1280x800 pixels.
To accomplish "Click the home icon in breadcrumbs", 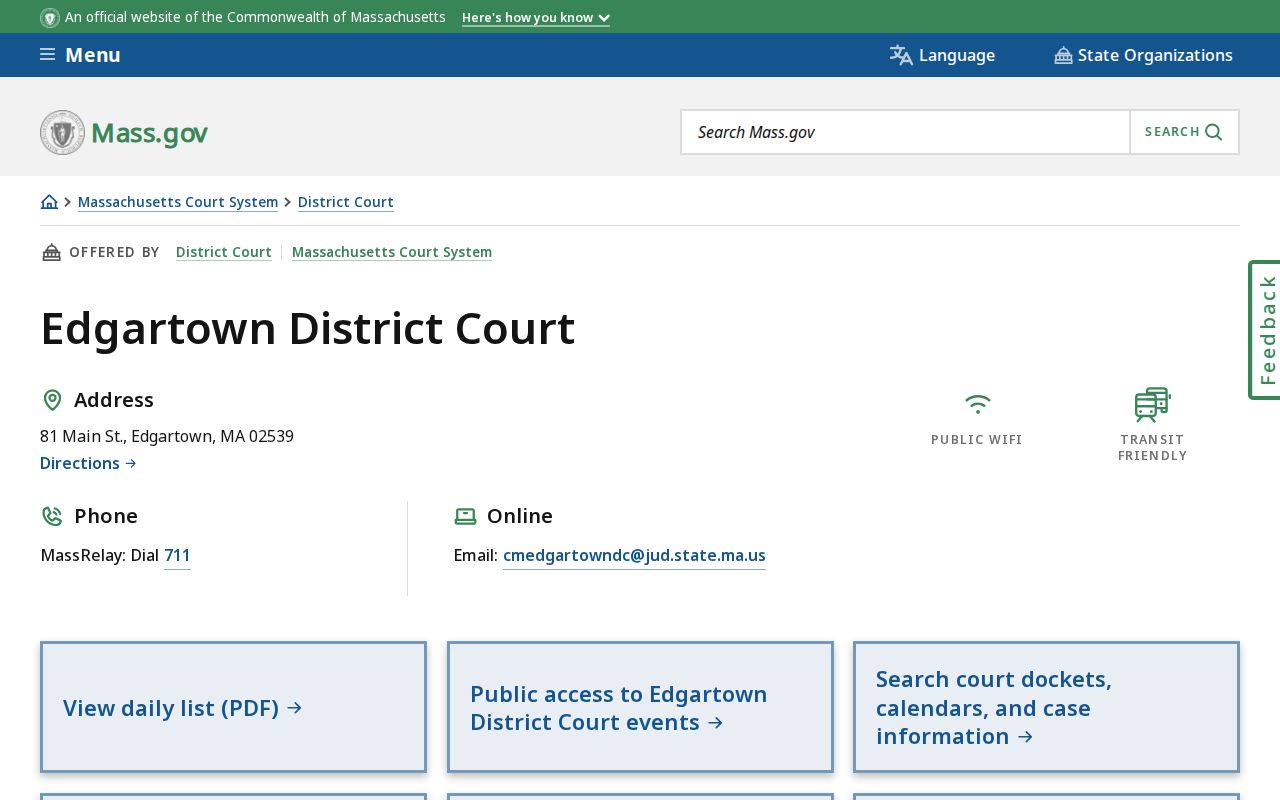I will pos(49,202).
